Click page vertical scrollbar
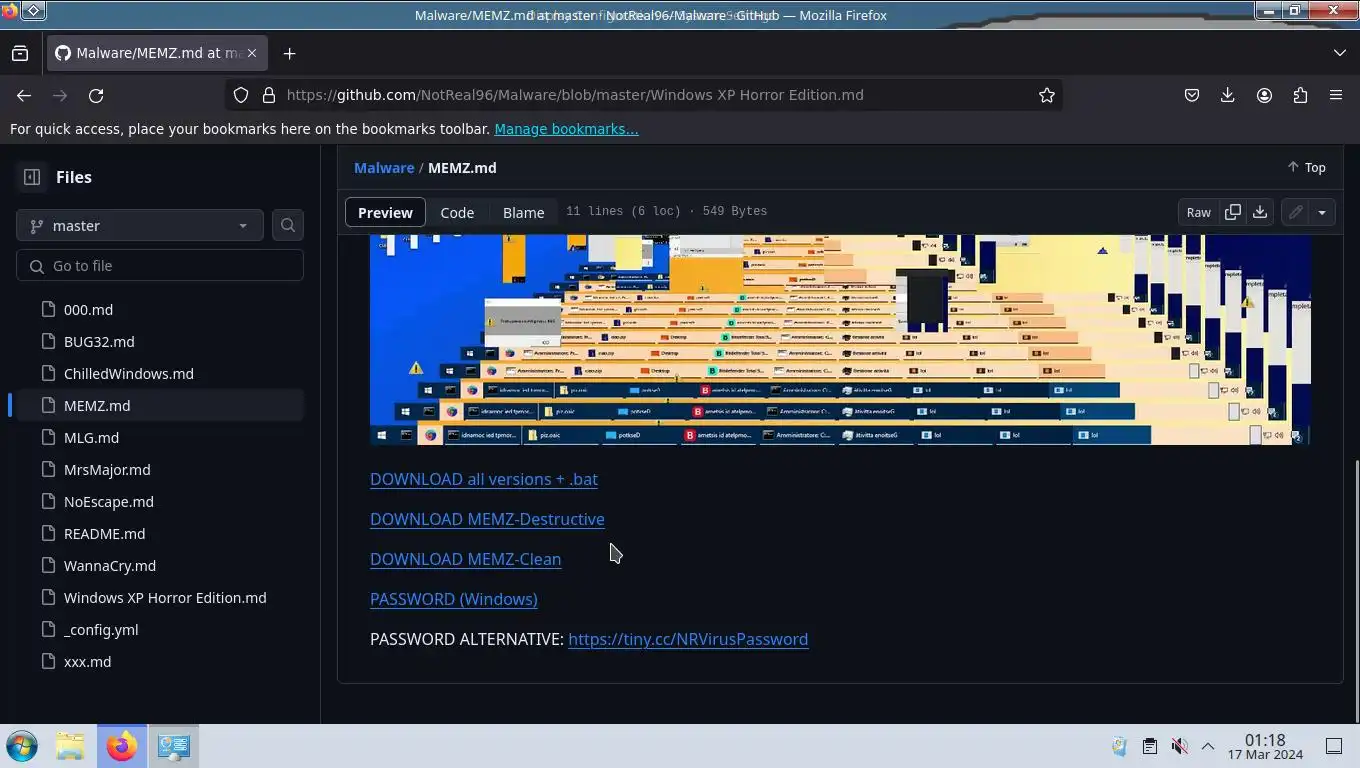 (x=1355, y=590)
